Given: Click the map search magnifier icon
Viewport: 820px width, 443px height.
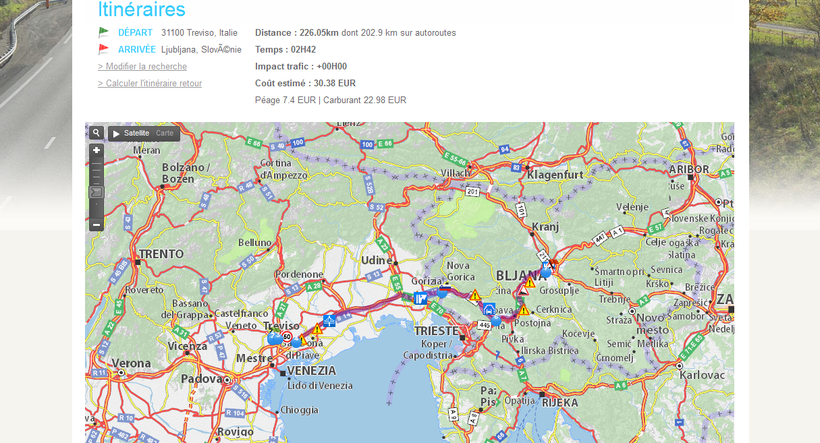Looking at the screenshot, I should tap(96, 133).
